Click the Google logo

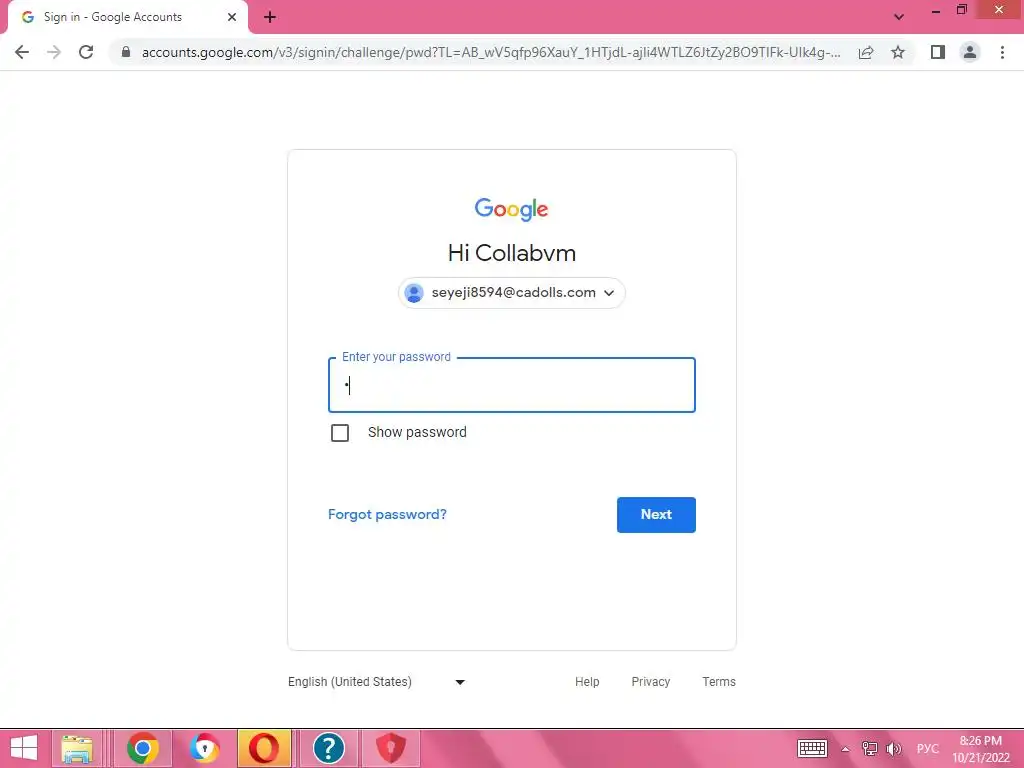click(x=511, y=209)
